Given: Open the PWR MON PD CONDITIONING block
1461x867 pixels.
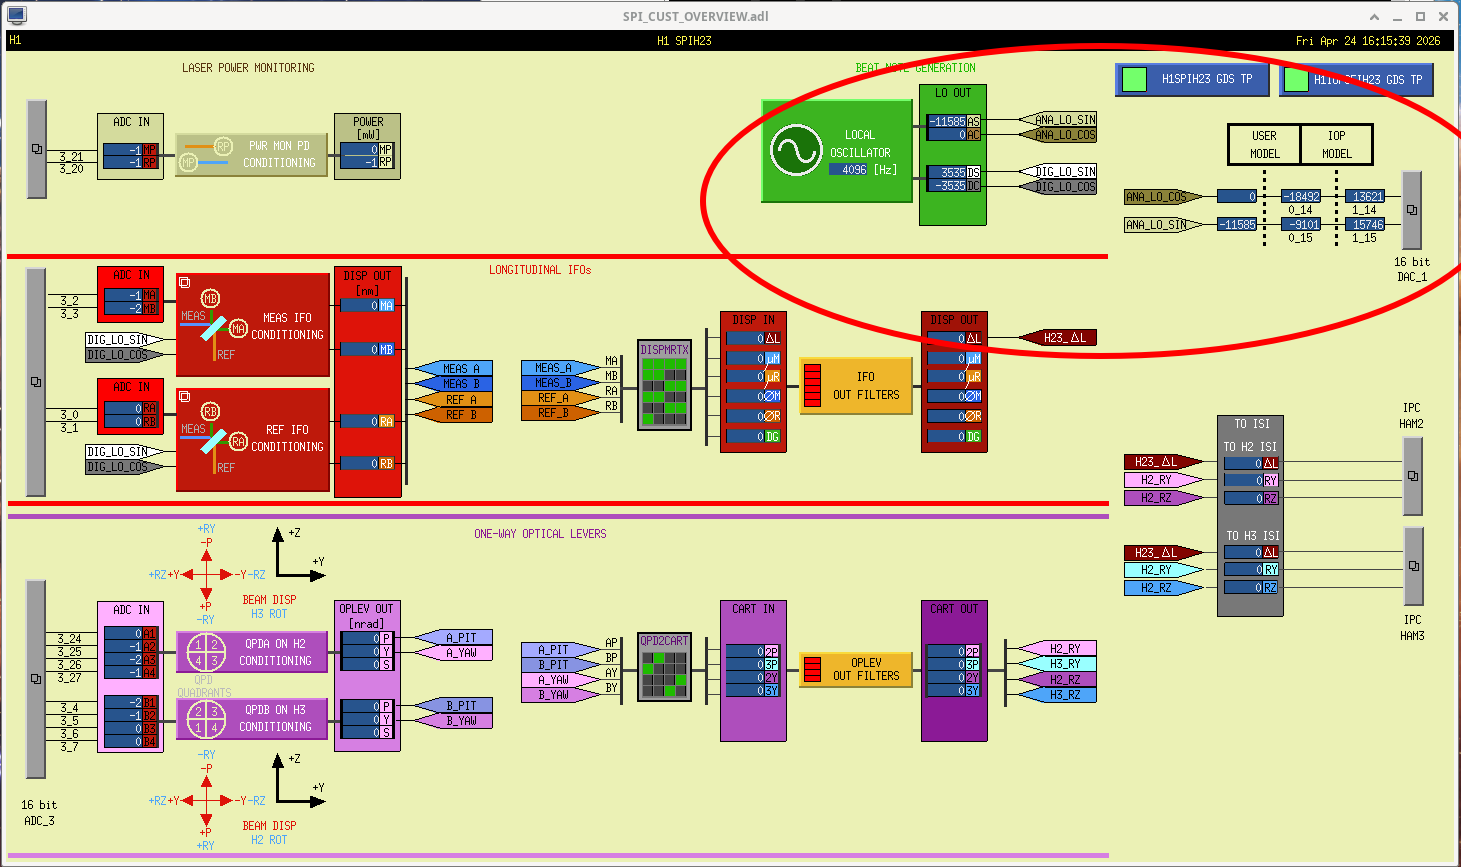Looking at the screenshot, I should coord(251,155).
